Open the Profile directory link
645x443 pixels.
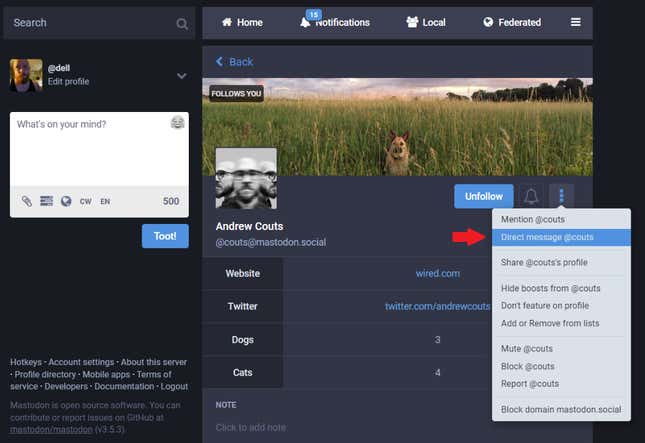[x=45, y=375]
